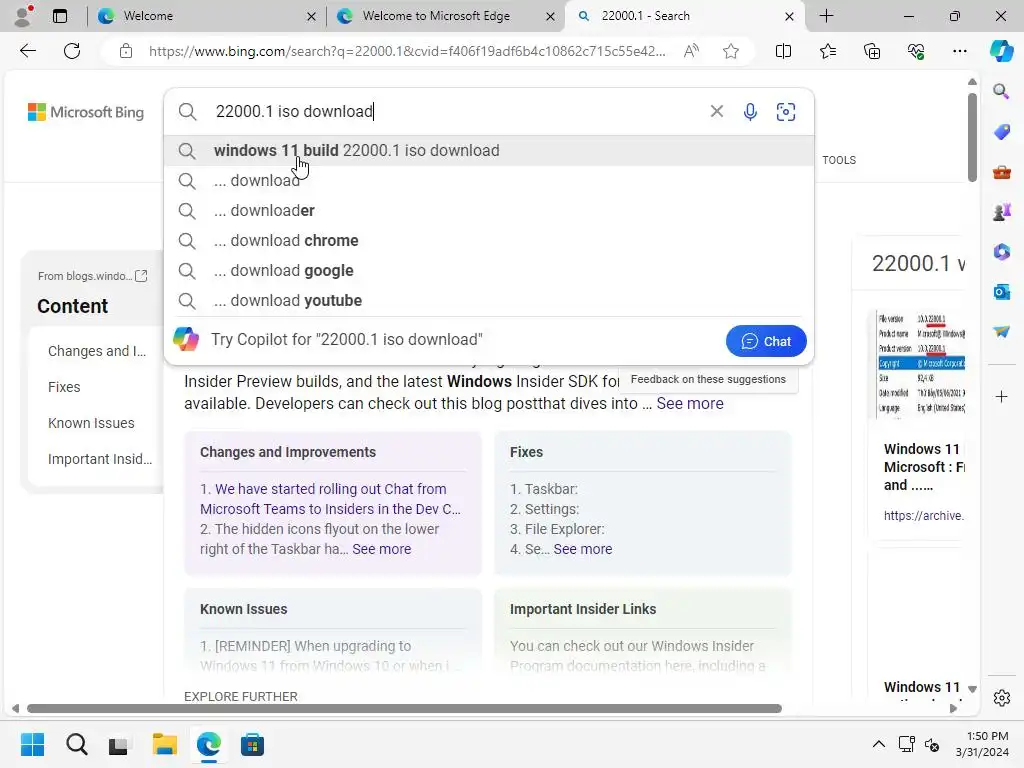Screen dimensions: 1024x768
Task: Open the Windows Start menu
Action: [x=33, y=744]
